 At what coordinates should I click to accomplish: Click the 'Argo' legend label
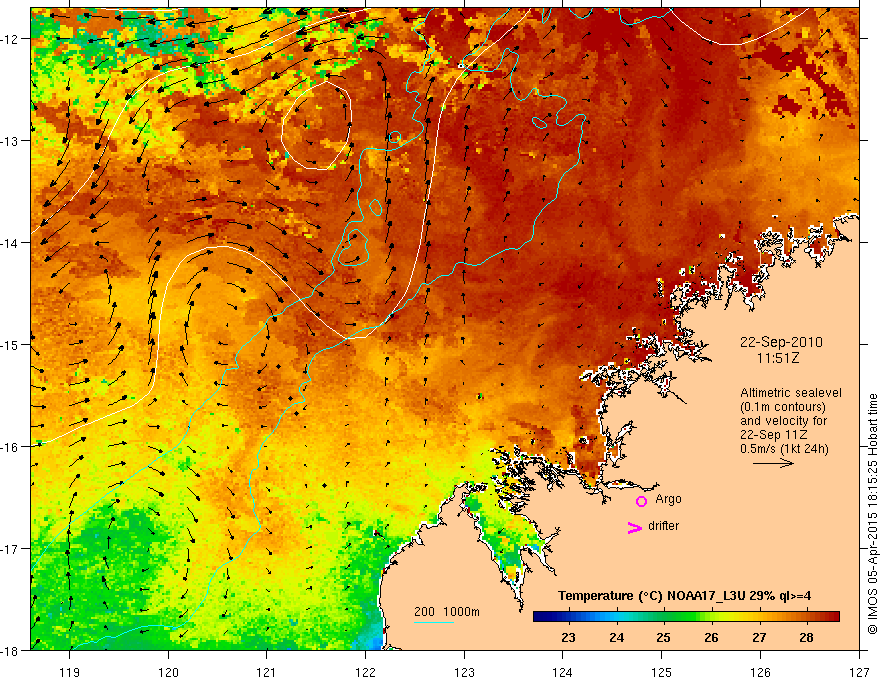(x=668, y=499)
